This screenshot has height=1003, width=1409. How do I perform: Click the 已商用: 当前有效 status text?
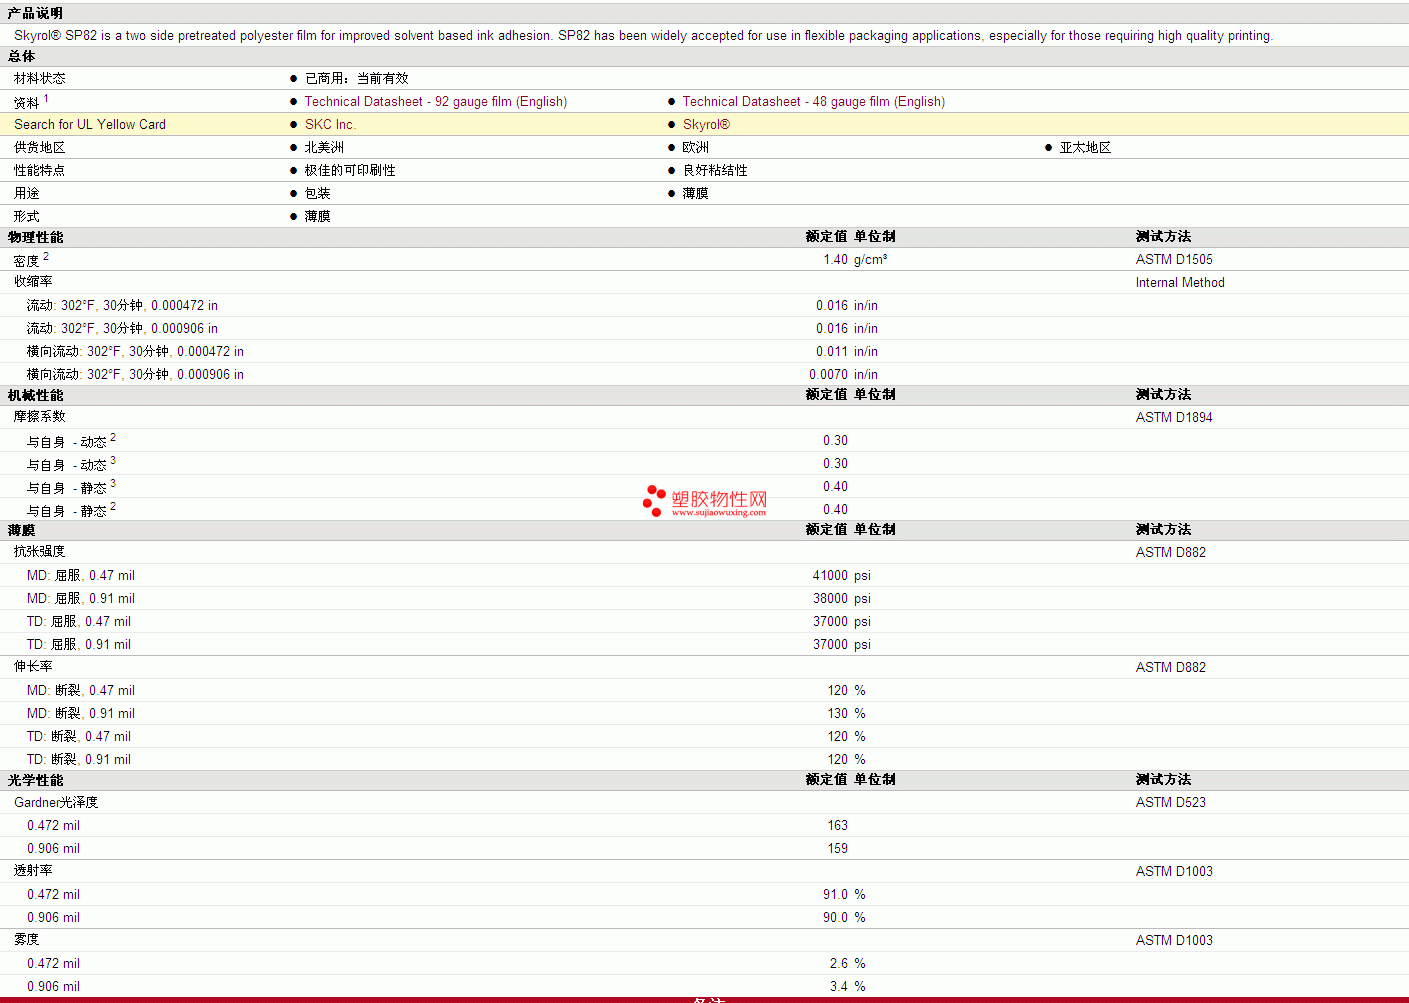pos(357,78)
